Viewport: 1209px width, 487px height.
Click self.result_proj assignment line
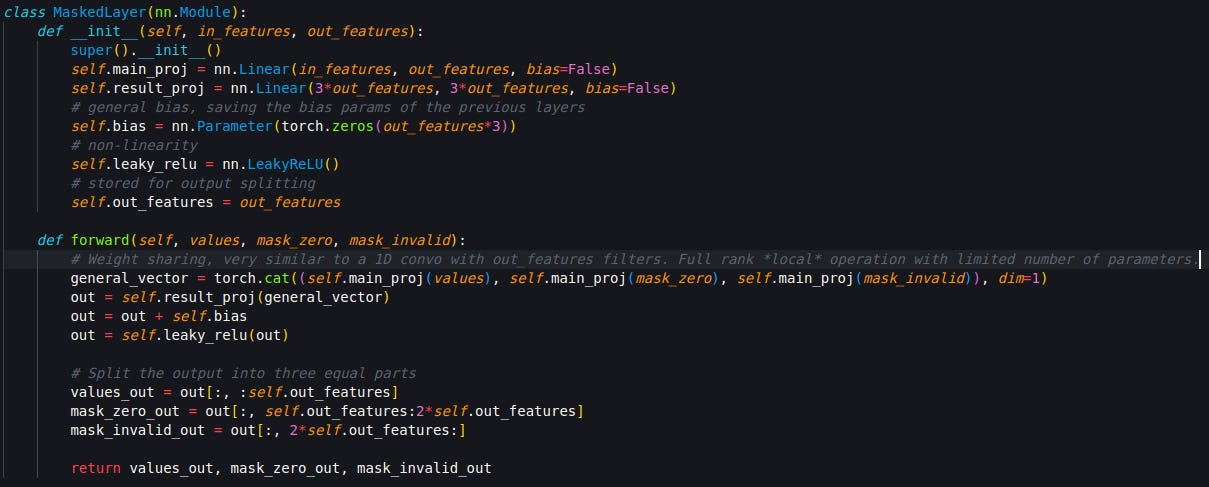[x=373, y=88]
